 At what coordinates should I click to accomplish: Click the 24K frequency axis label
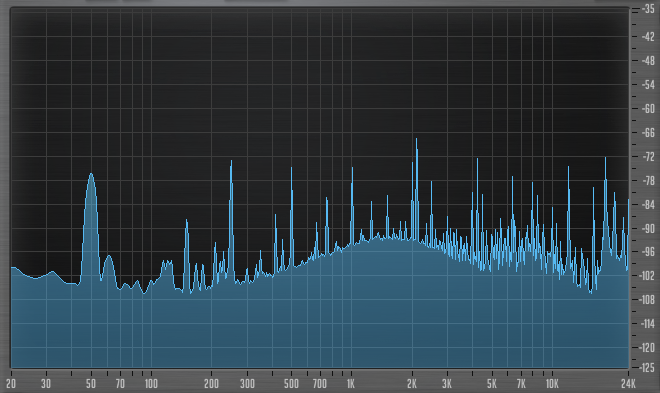tap(628, 384)
